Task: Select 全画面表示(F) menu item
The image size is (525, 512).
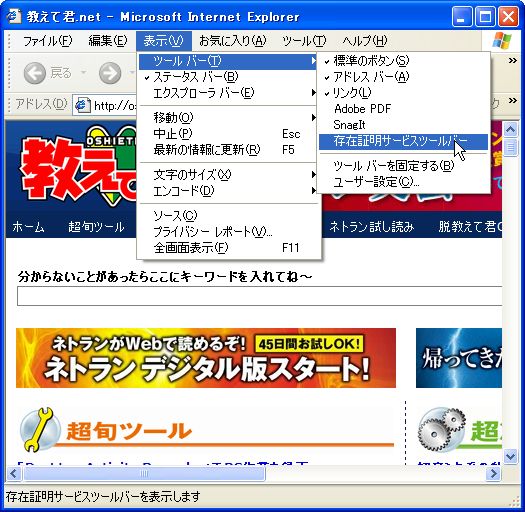Action: tap(228, 248)
